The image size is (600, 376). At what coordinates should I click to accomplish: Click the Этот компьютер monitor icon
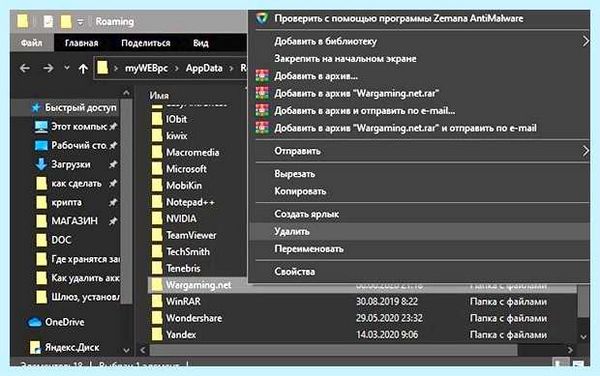41,127
